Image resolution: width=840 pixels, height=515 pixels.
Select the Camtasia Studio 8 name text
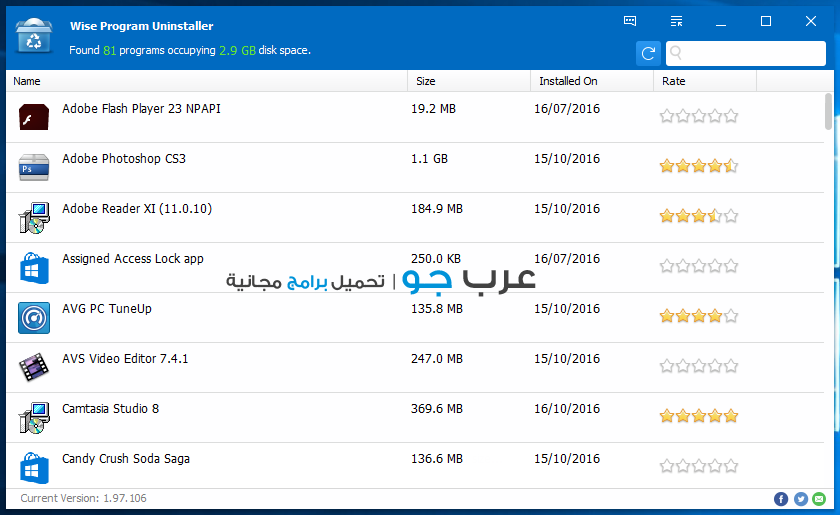click(x=110, y=409)
